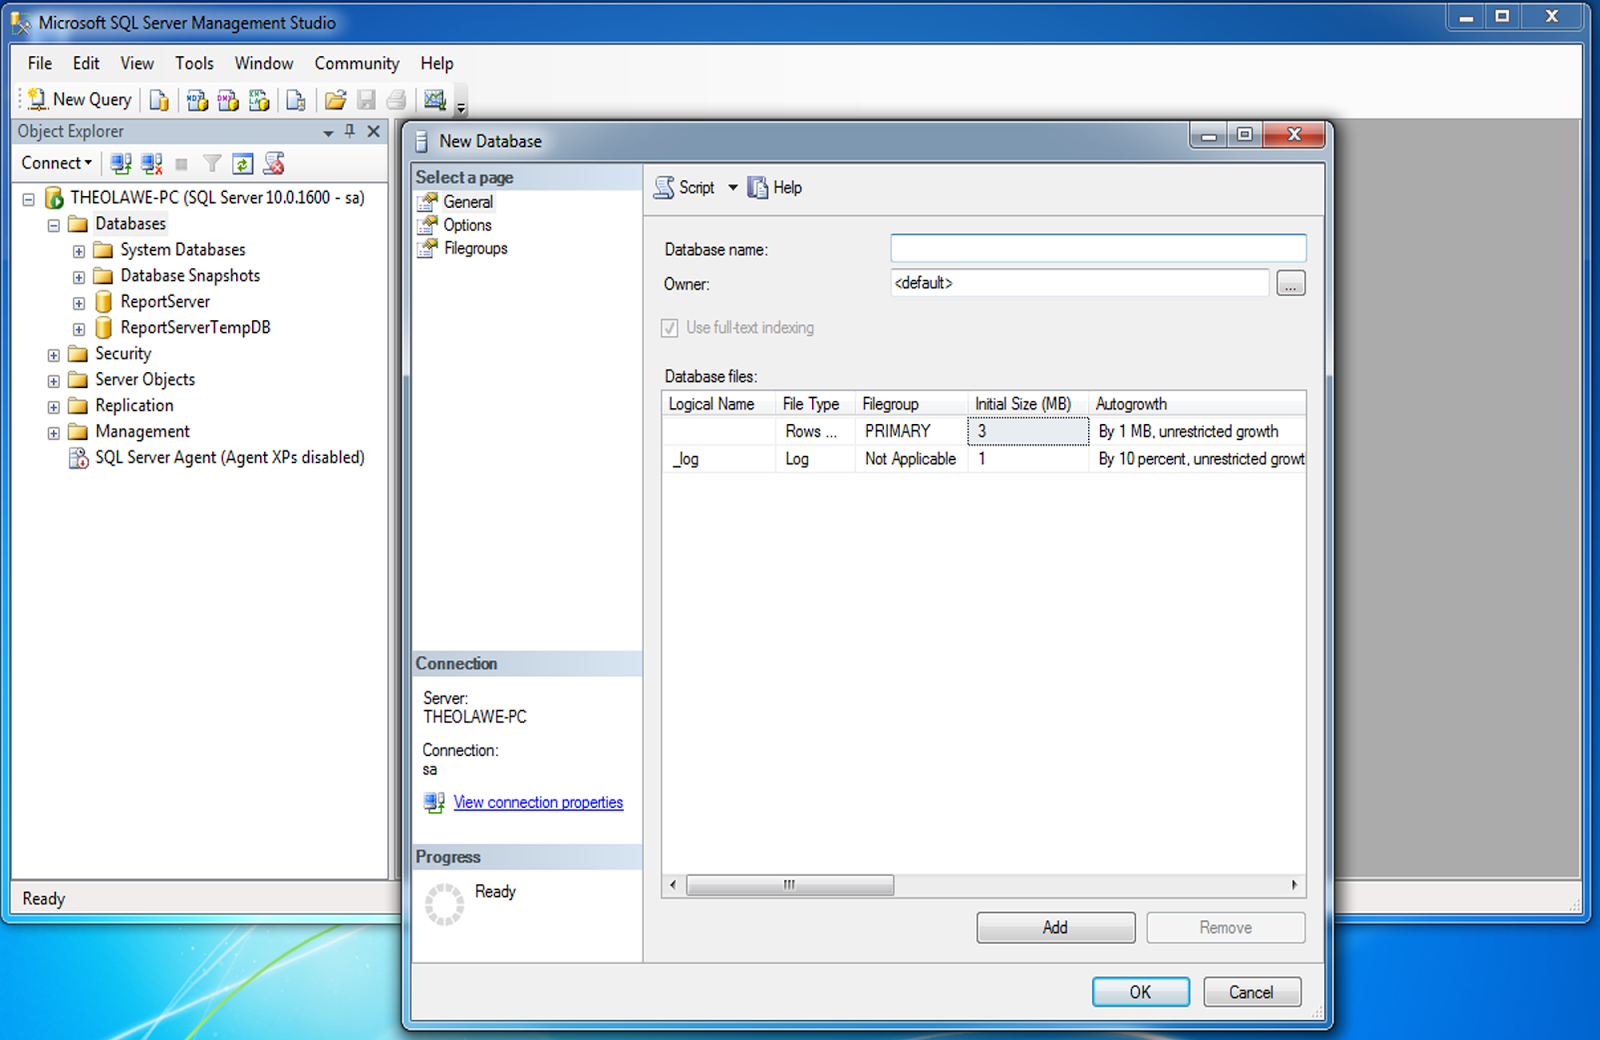The height and width of the screenshot is (1040, 1600).
Task: Click the Stop icon in Object Explorer
Action: [181, 164]
